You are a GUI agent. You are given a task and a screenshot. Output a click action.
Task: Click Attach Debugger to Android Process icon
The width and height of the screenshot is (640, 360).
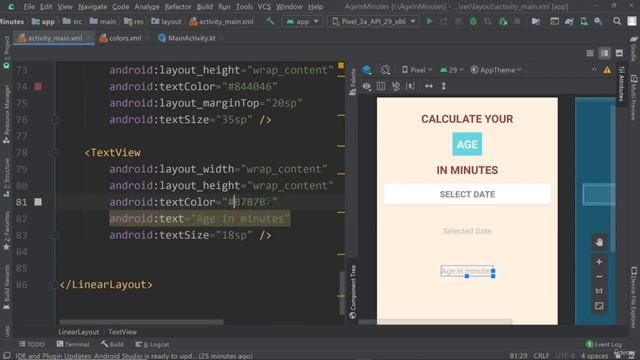(x=503, y=21)
